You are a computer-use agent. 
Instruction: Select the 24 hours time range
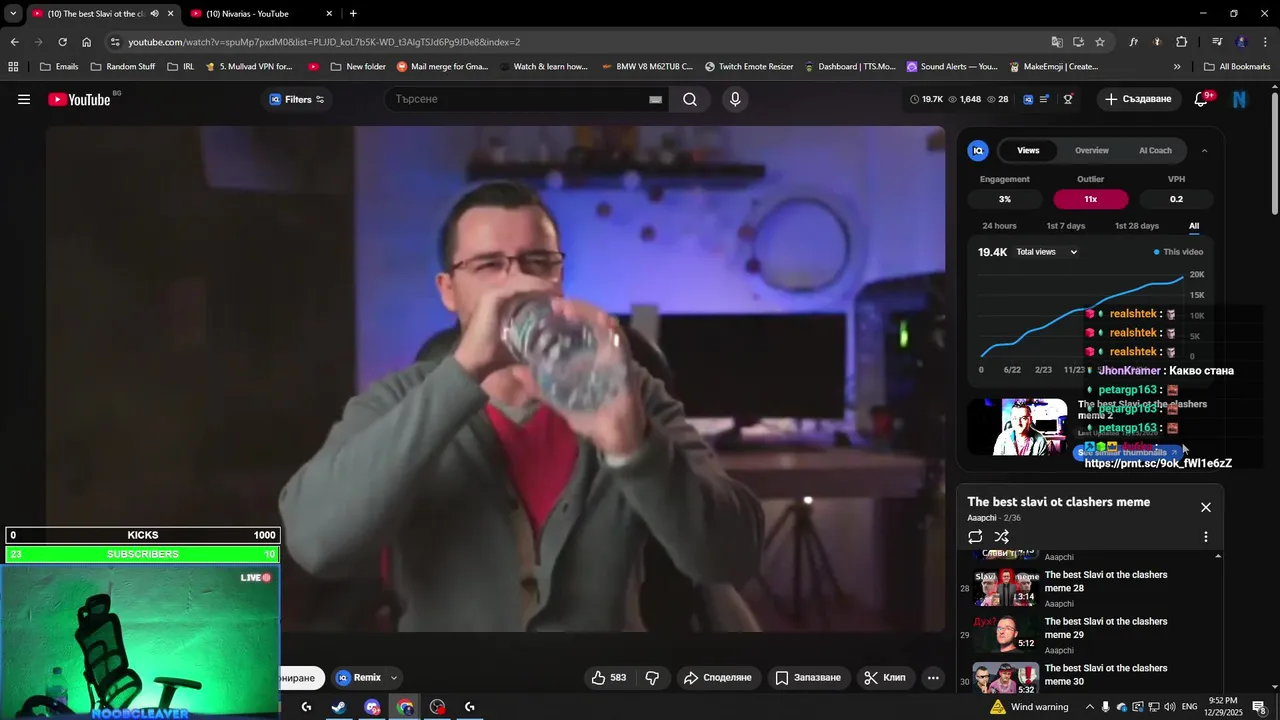999,226
